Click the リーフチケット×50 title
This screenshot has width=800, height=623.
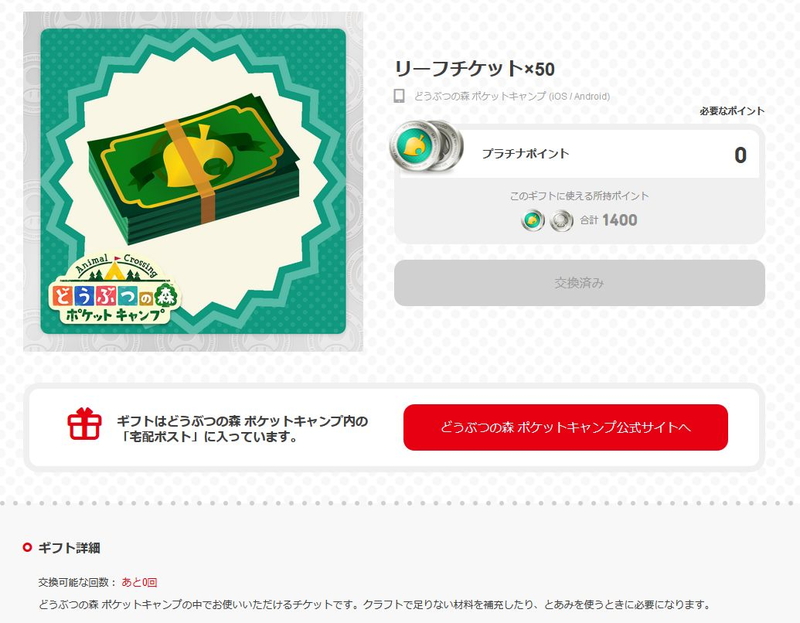pos(474,68)
